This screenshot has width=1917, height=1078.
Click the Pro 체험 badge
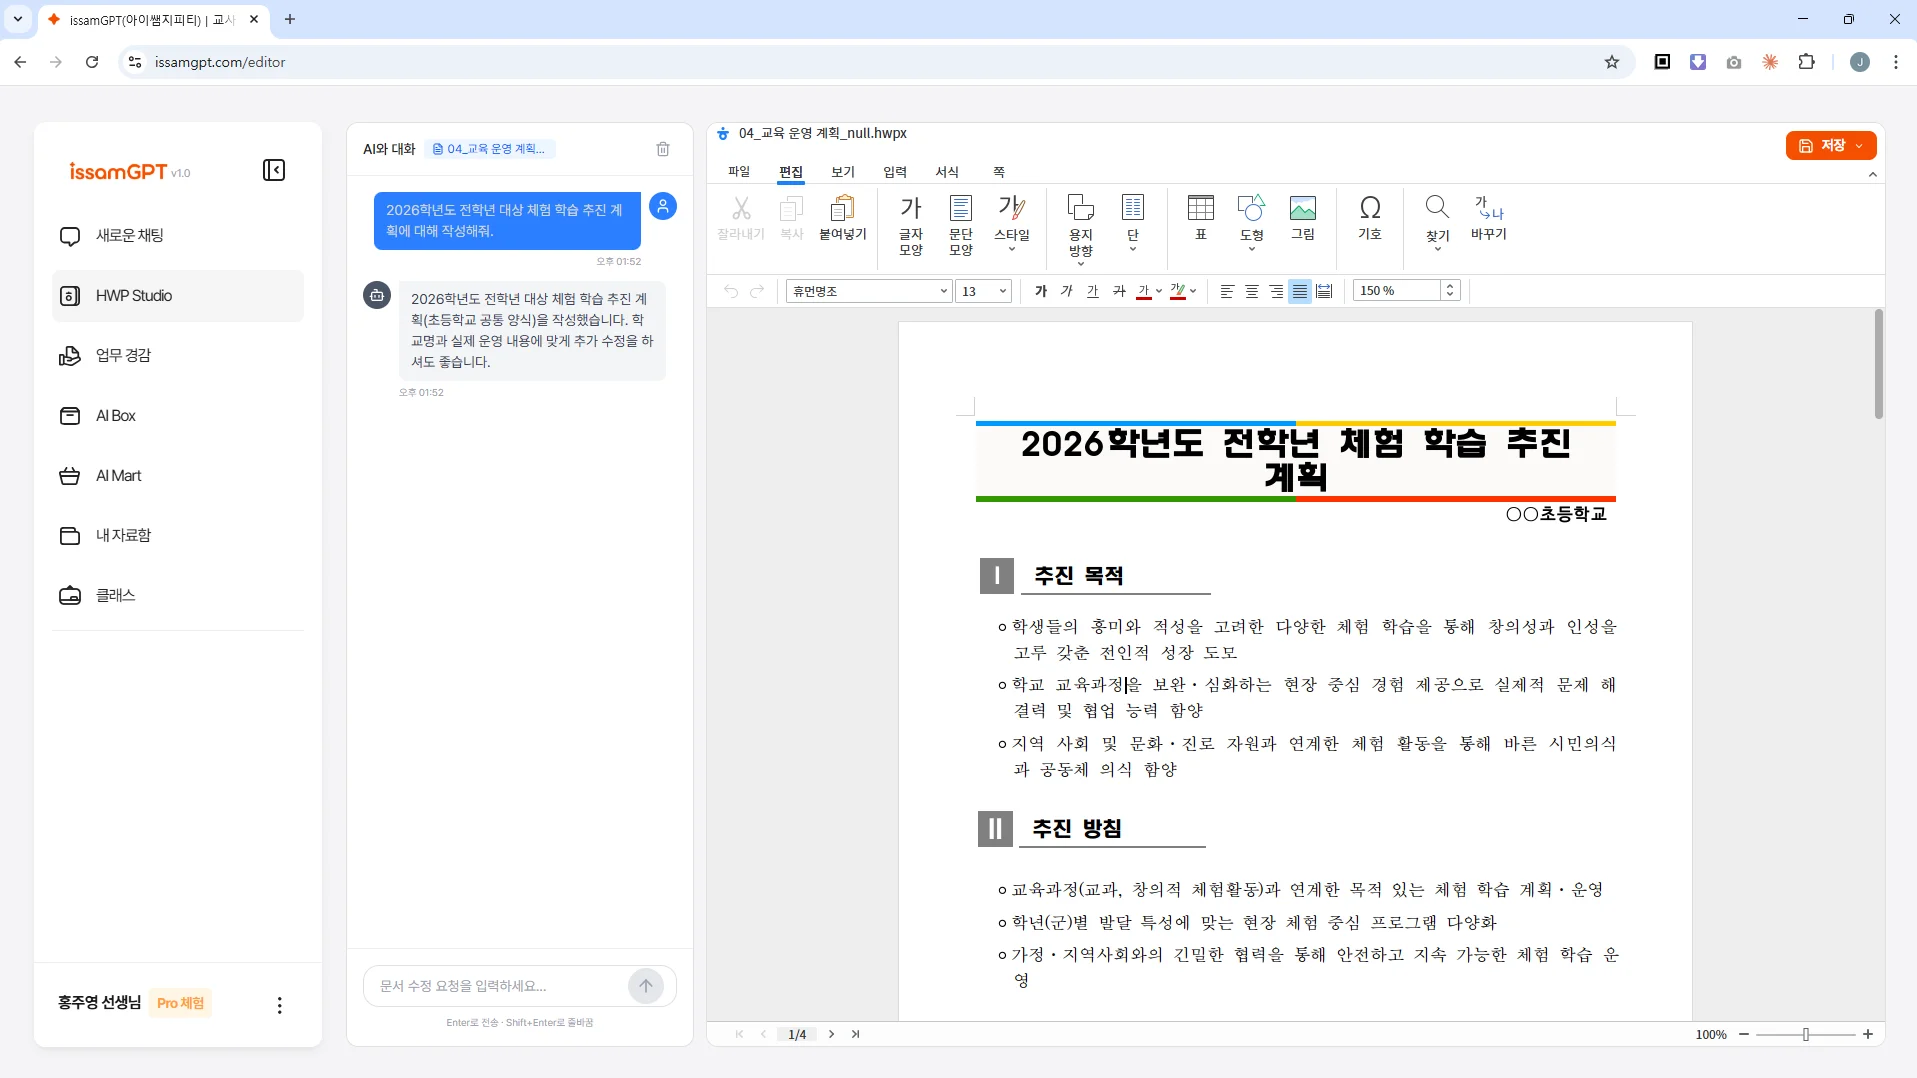tap(180, 1003)
